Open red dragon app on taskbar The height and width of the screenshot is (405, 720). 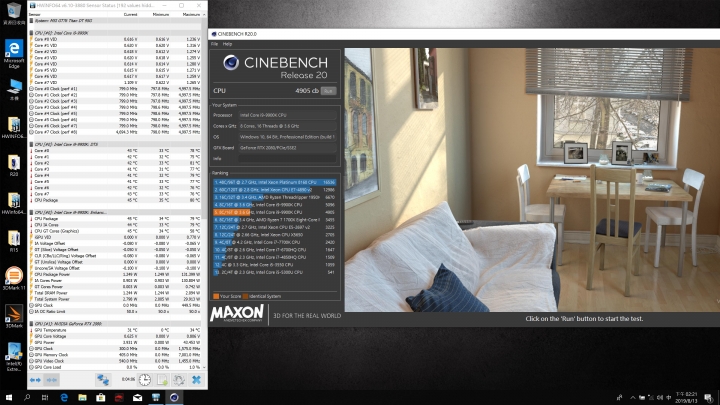click(x=119, y=398)
